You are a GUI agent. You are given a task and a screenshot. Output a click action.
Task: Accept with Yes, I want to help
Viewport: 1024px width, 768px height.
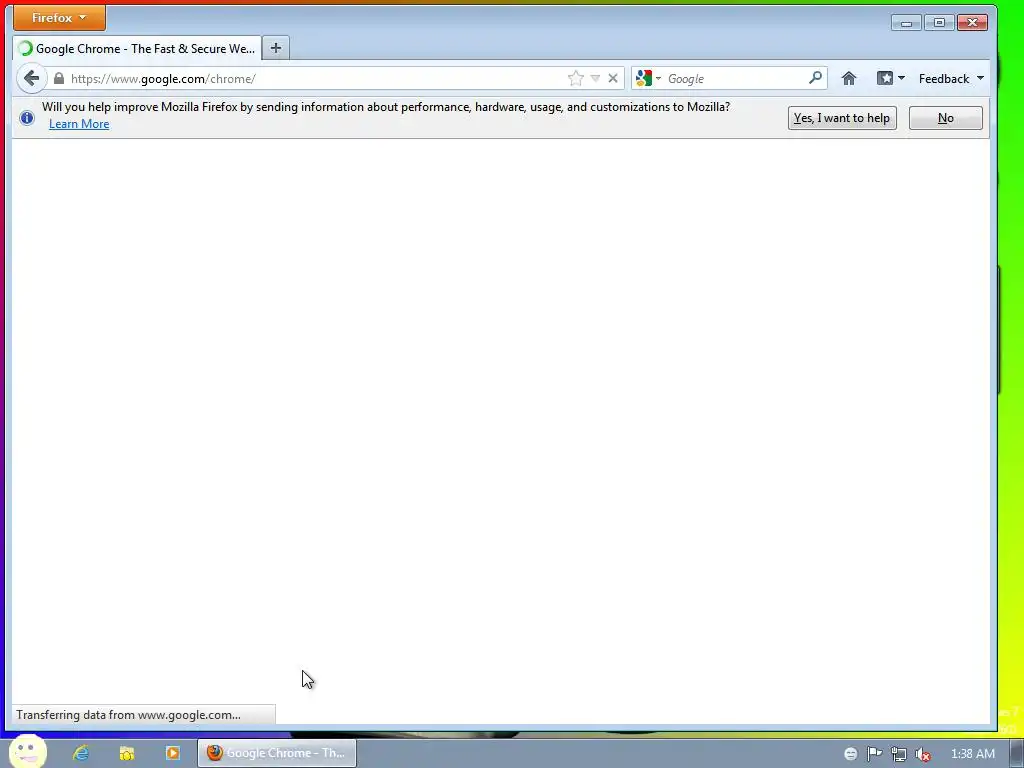point(842,118)
